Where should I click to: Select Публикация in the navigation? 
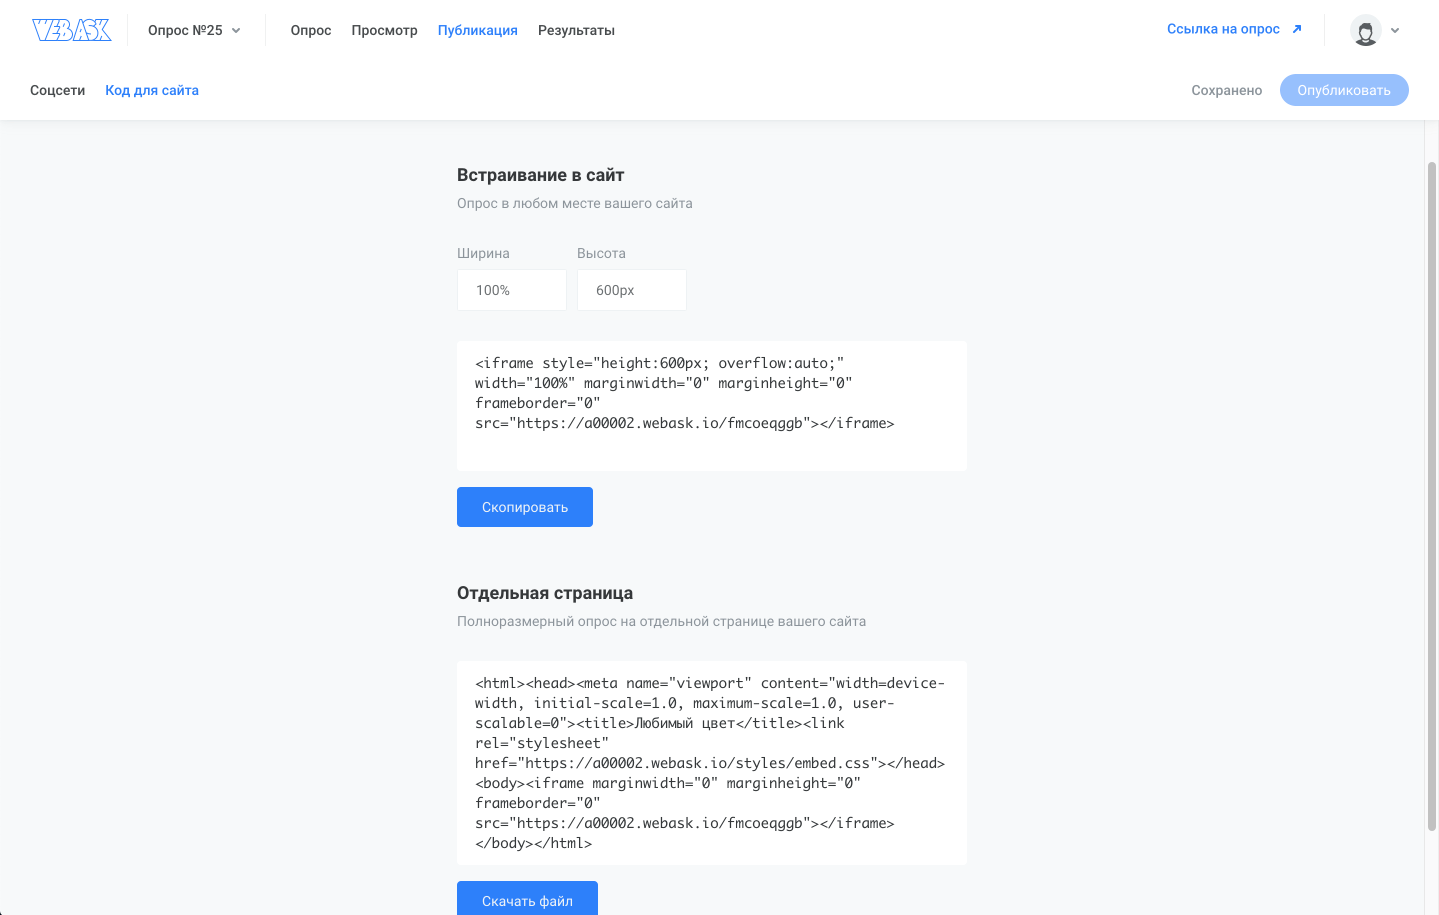477,30
